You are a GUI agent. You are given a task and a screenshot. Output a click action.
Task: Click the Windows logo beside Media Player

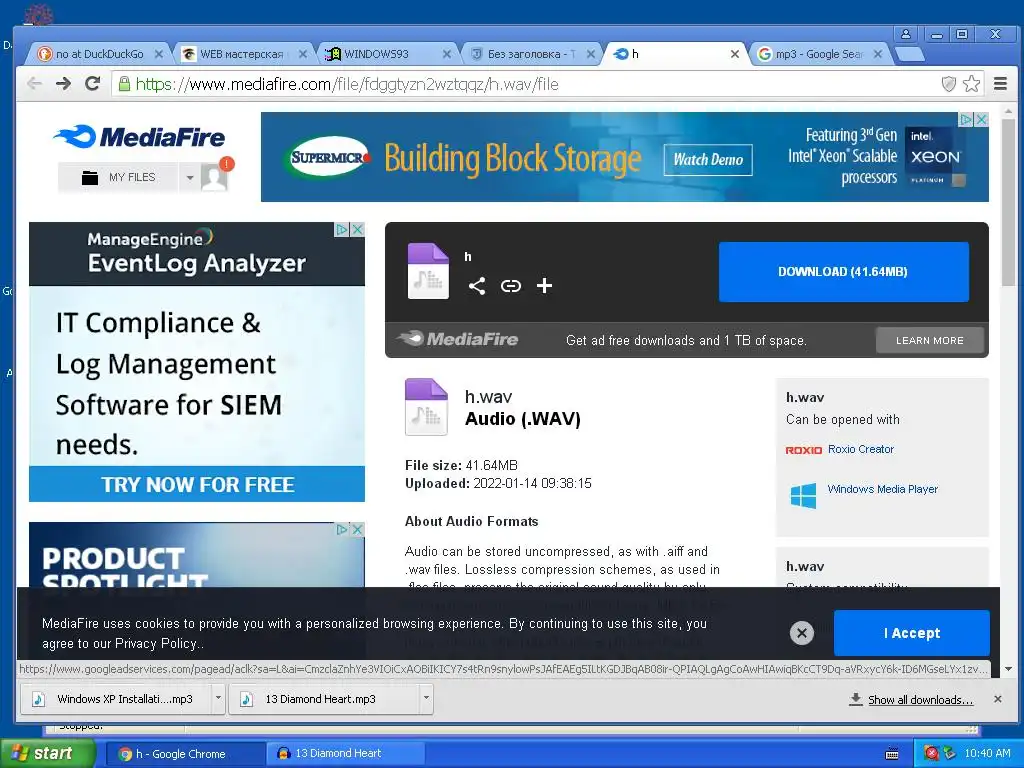pyautogui.click(x=803, y=496)
